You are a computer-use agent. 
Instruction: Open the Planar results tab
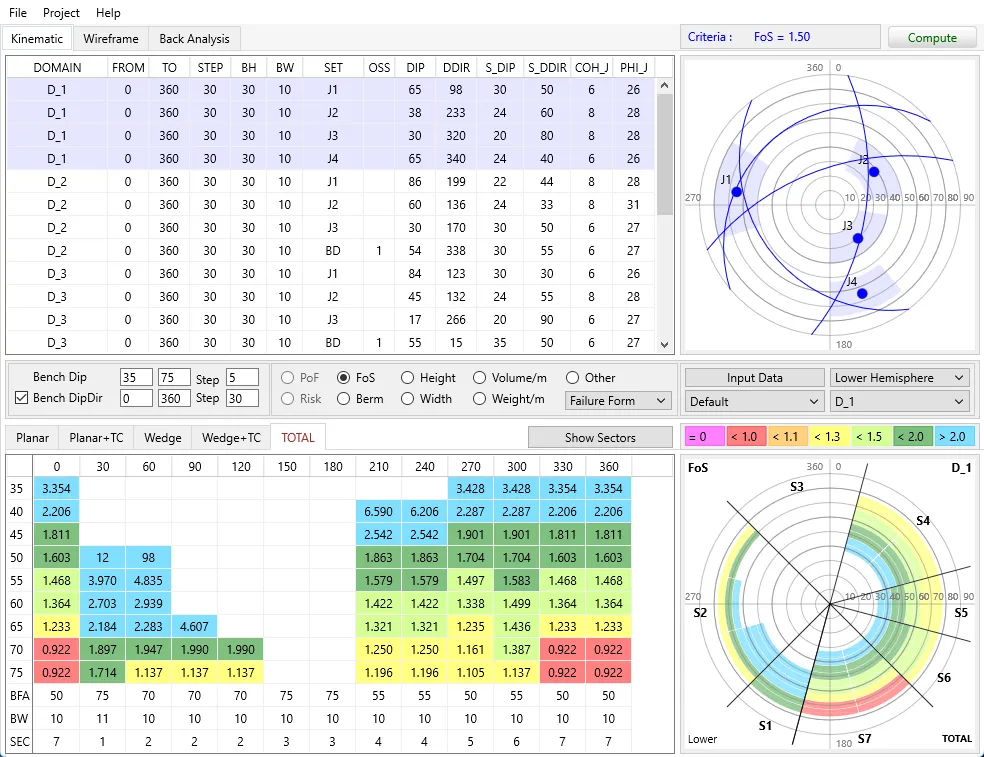point(32,438)
